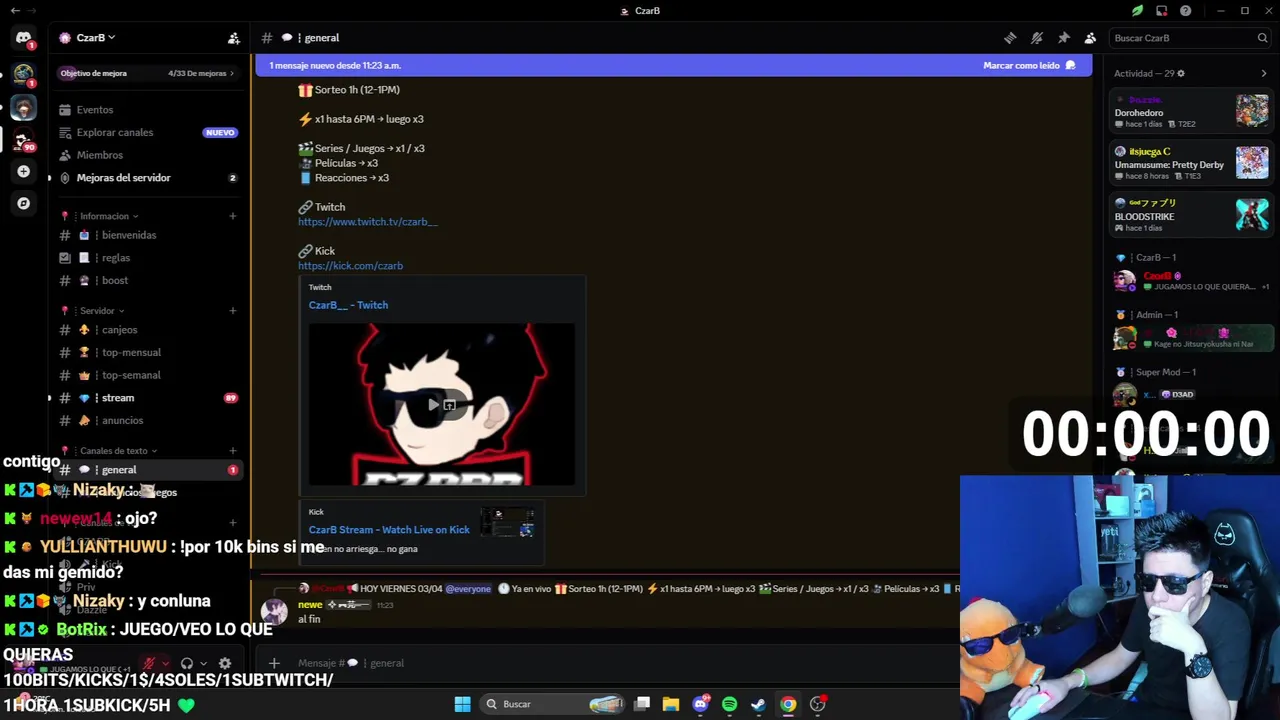Click the invite people icon beside CzarB

click(x=233, y=38)
